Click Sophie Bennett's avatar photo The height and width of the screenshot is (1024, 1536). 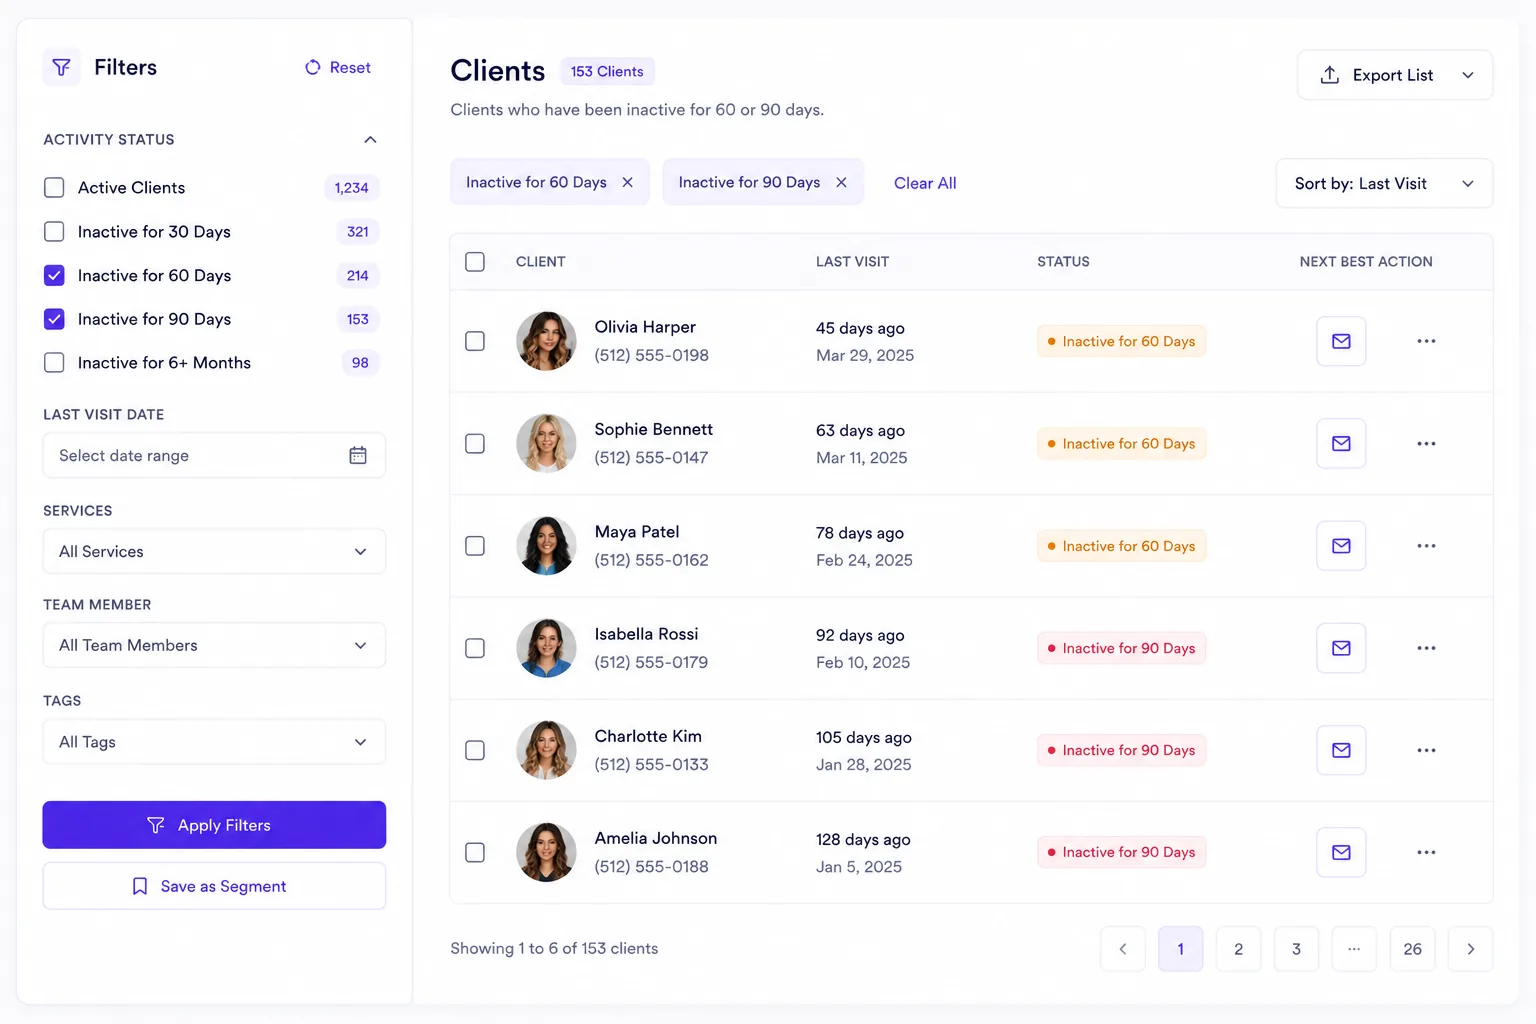(x=546, y=443)
